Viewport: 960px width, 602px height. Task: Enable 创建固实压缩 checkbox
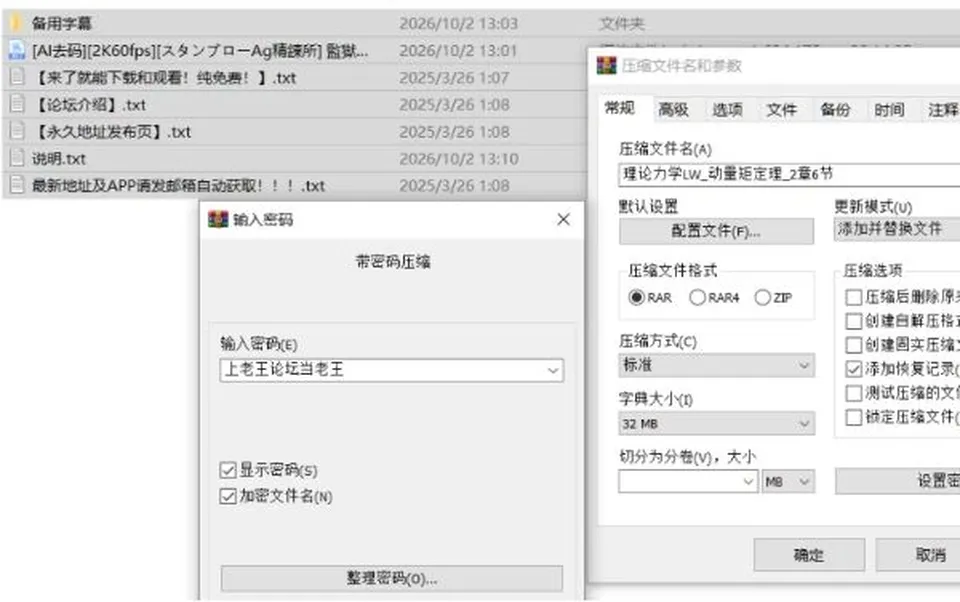853,345
